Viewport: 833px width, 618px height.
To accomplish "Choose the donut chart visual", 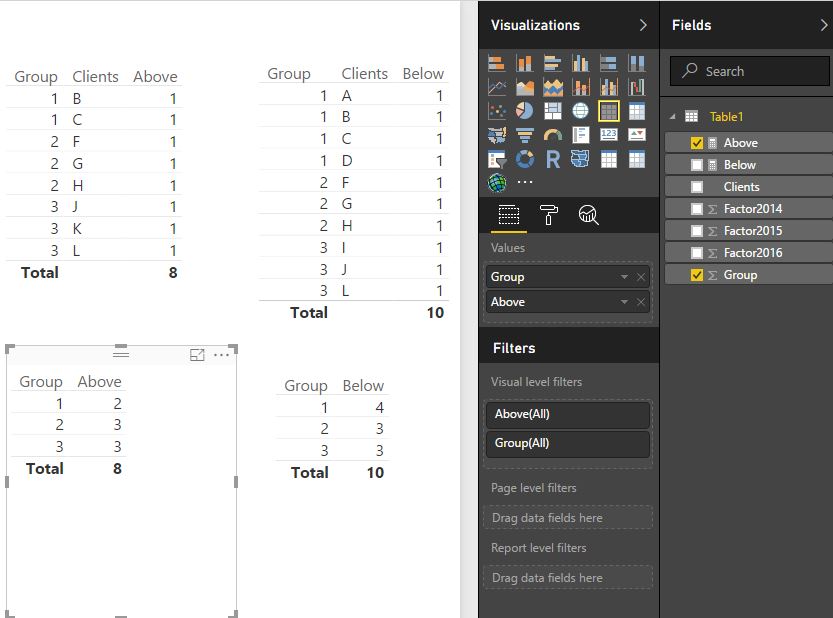I will click(524, 159).
